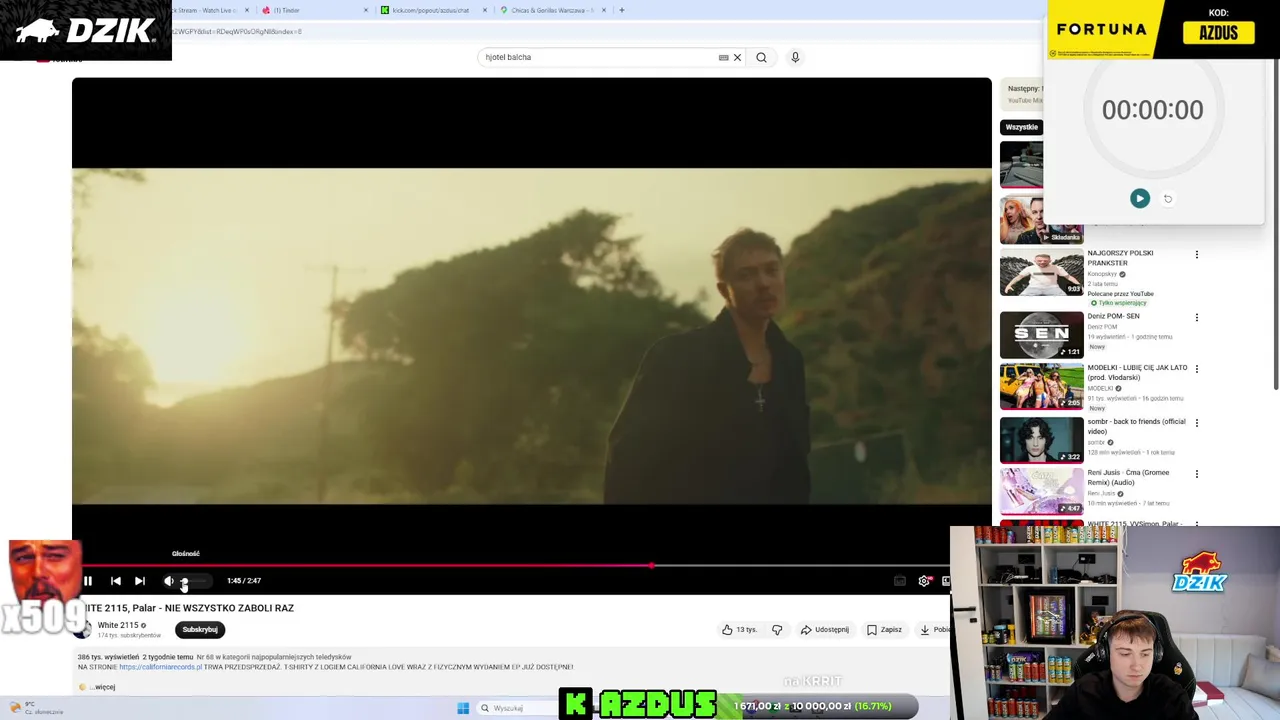Save the video with Zapisz
Viewport: 1280px width, 720px height.
tap(884, 630)
